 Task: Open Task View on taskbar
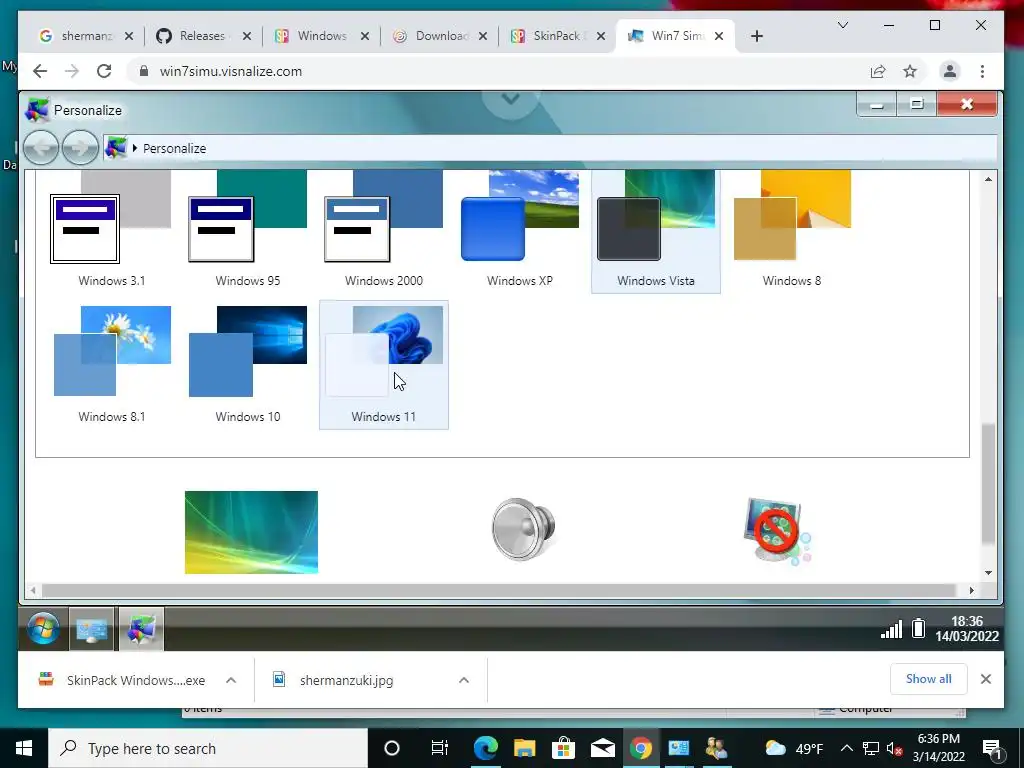pos(440,748)
